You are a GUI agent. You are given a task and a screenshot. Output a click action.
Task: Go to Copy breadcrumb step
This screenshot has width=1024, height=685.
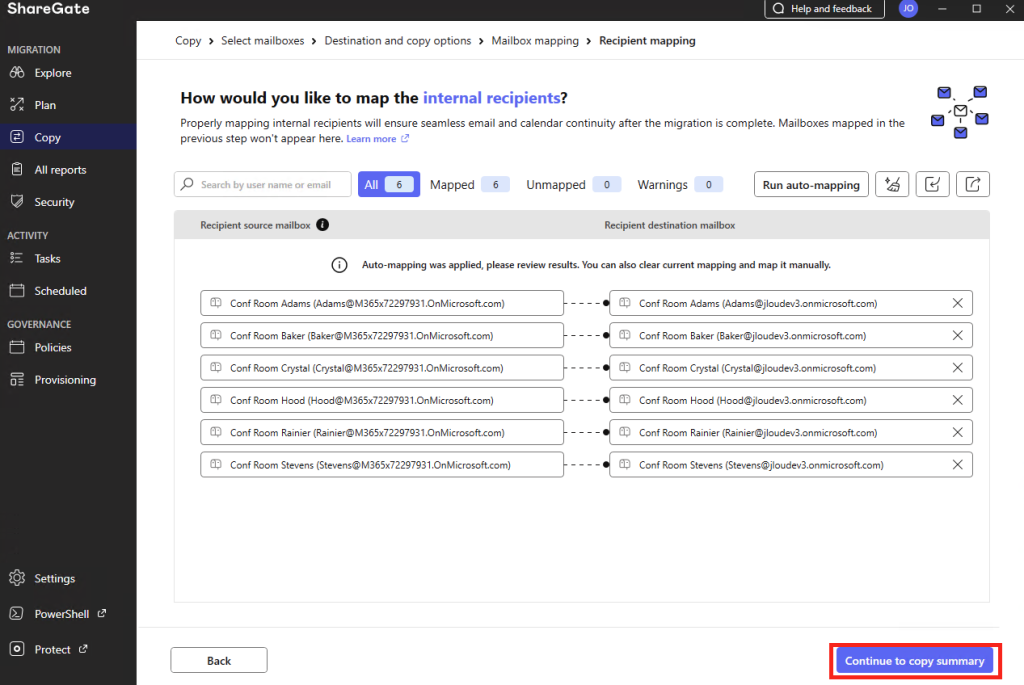(188, 40)
